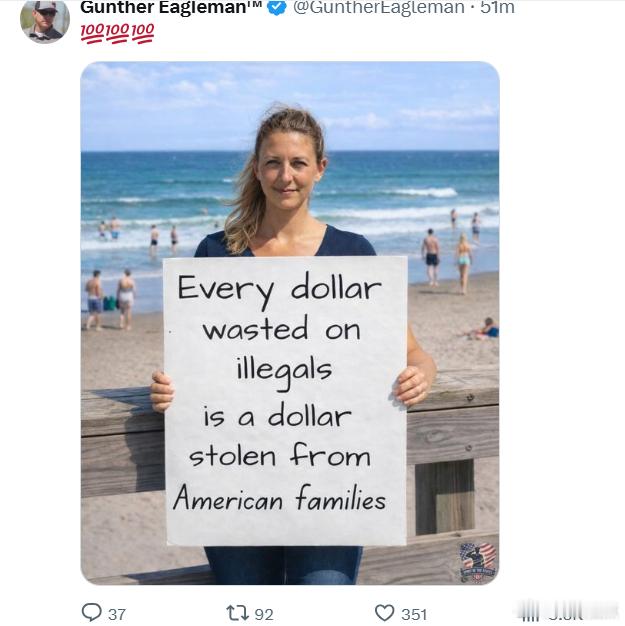Open Gunther Eagleman's profile avatar
The height and width of the screenshot is (626, 625).
[45, 20]
